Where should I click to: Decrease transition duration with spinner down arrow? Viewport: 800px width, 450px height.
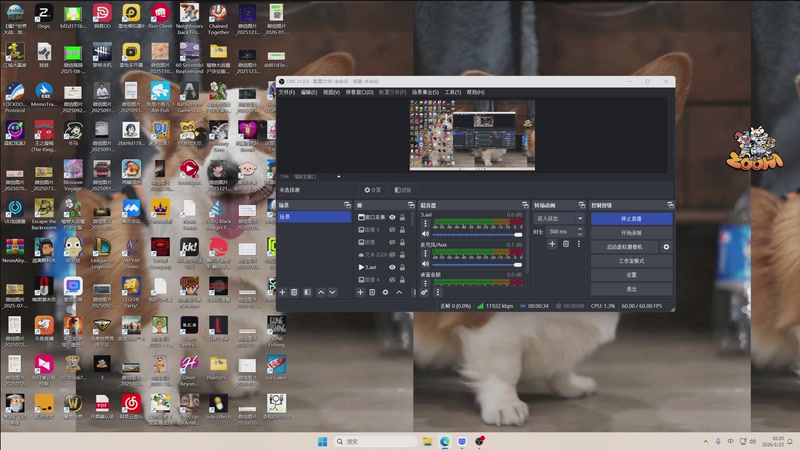pos(580,234)
